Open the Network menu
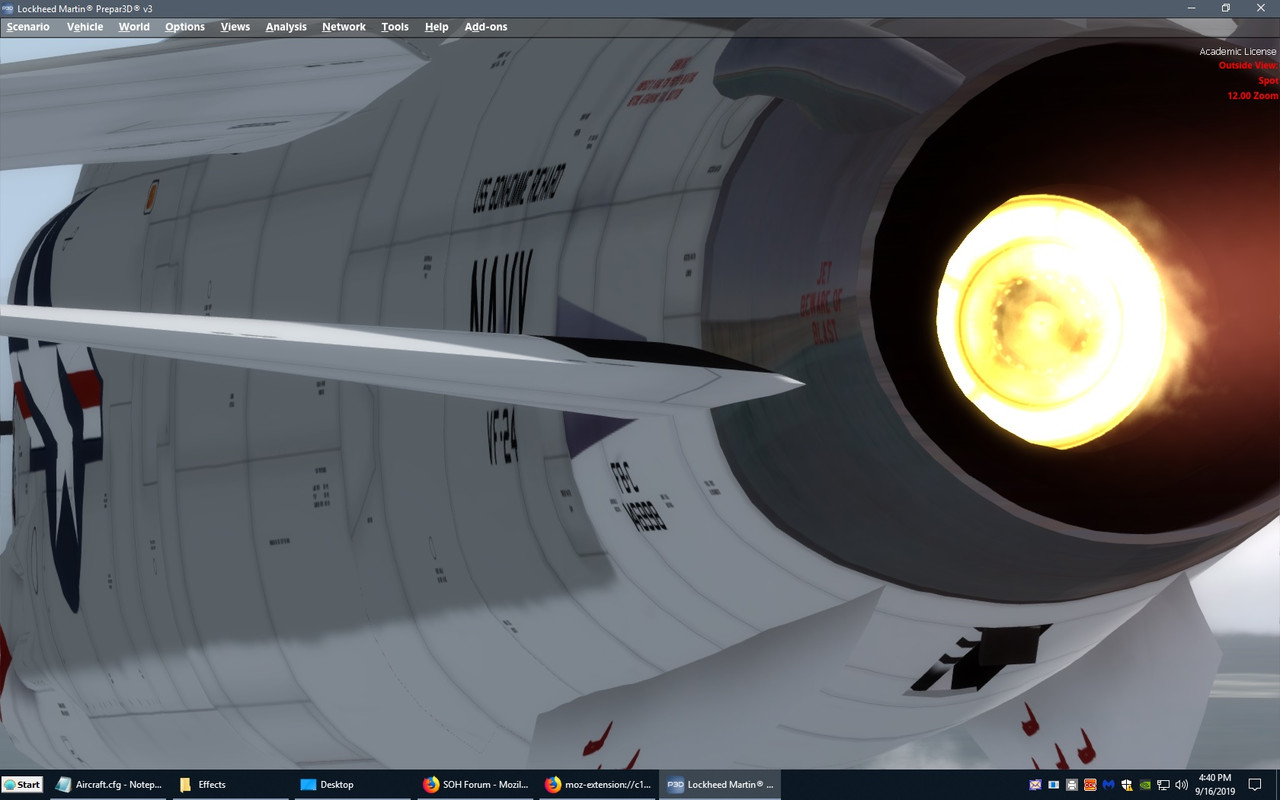 click(x=344, y=27)
